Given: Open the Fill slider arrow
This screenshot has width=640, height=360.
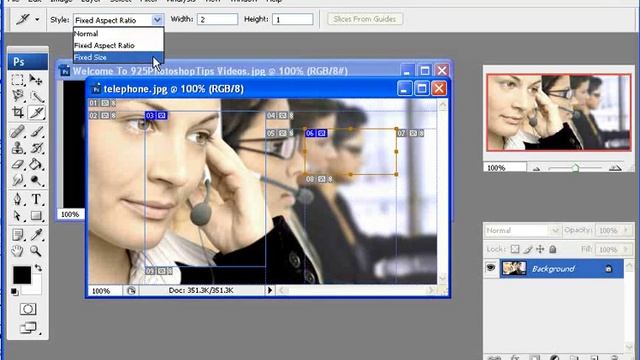Looking at the screenshot, I should coord(626,249).
